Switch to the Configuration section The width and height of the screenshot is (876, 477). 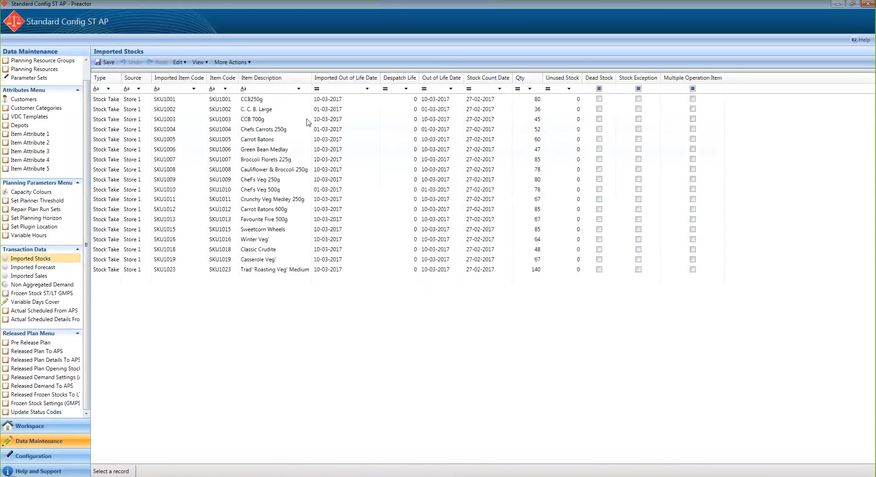(33, 456)
